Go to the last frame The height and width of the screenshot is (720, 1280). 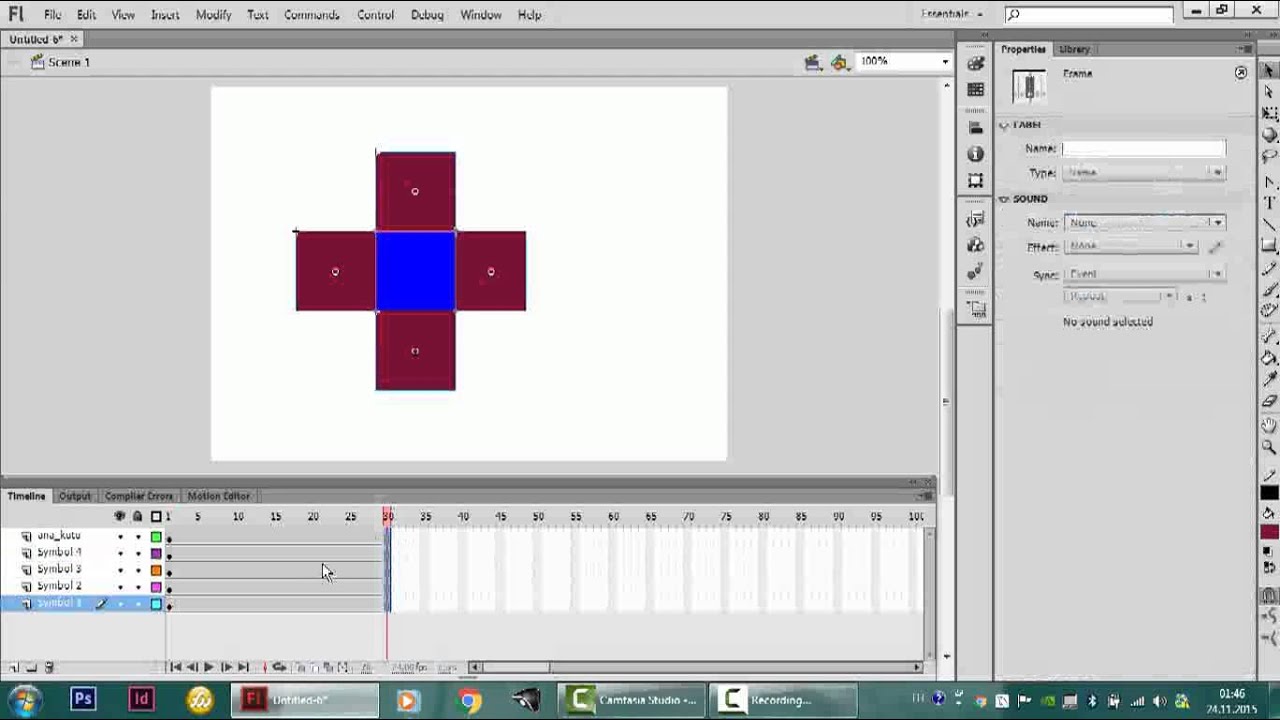click(243, 667)
